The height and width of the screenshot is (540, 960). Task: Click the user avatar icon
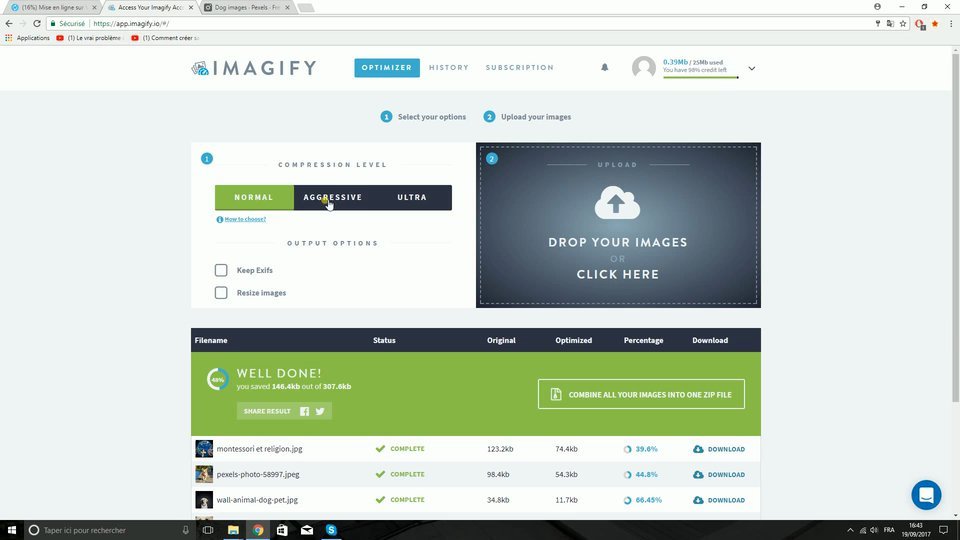(643, 67)
